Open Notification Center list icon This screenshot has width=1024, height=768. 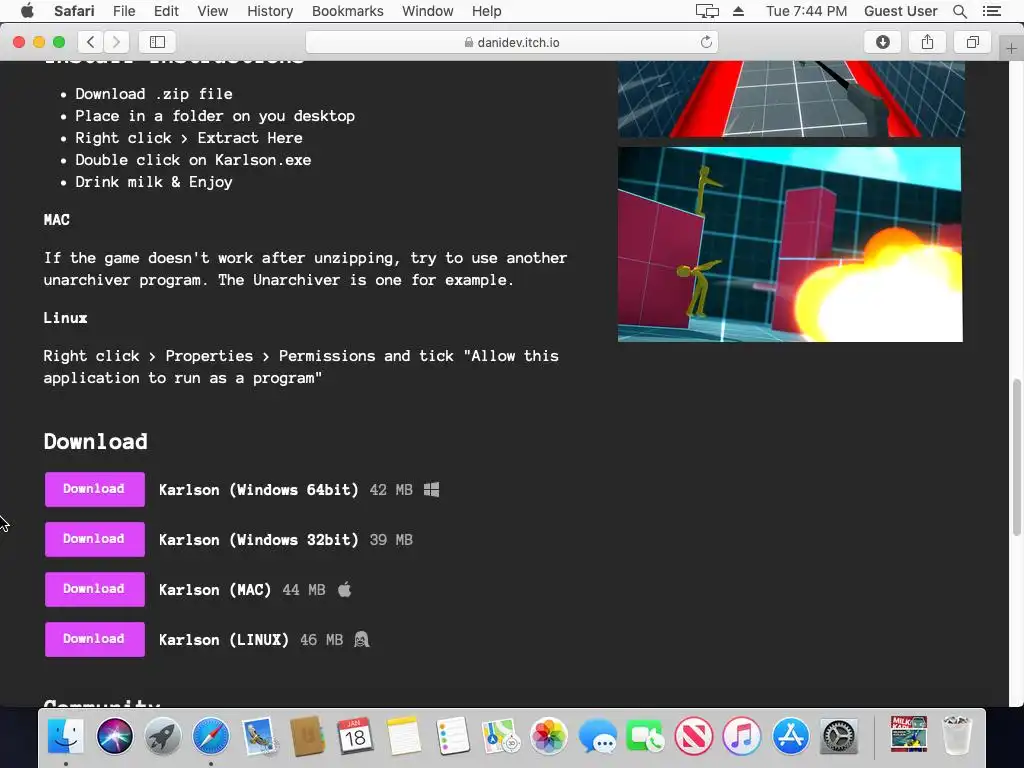click(991, 11)
